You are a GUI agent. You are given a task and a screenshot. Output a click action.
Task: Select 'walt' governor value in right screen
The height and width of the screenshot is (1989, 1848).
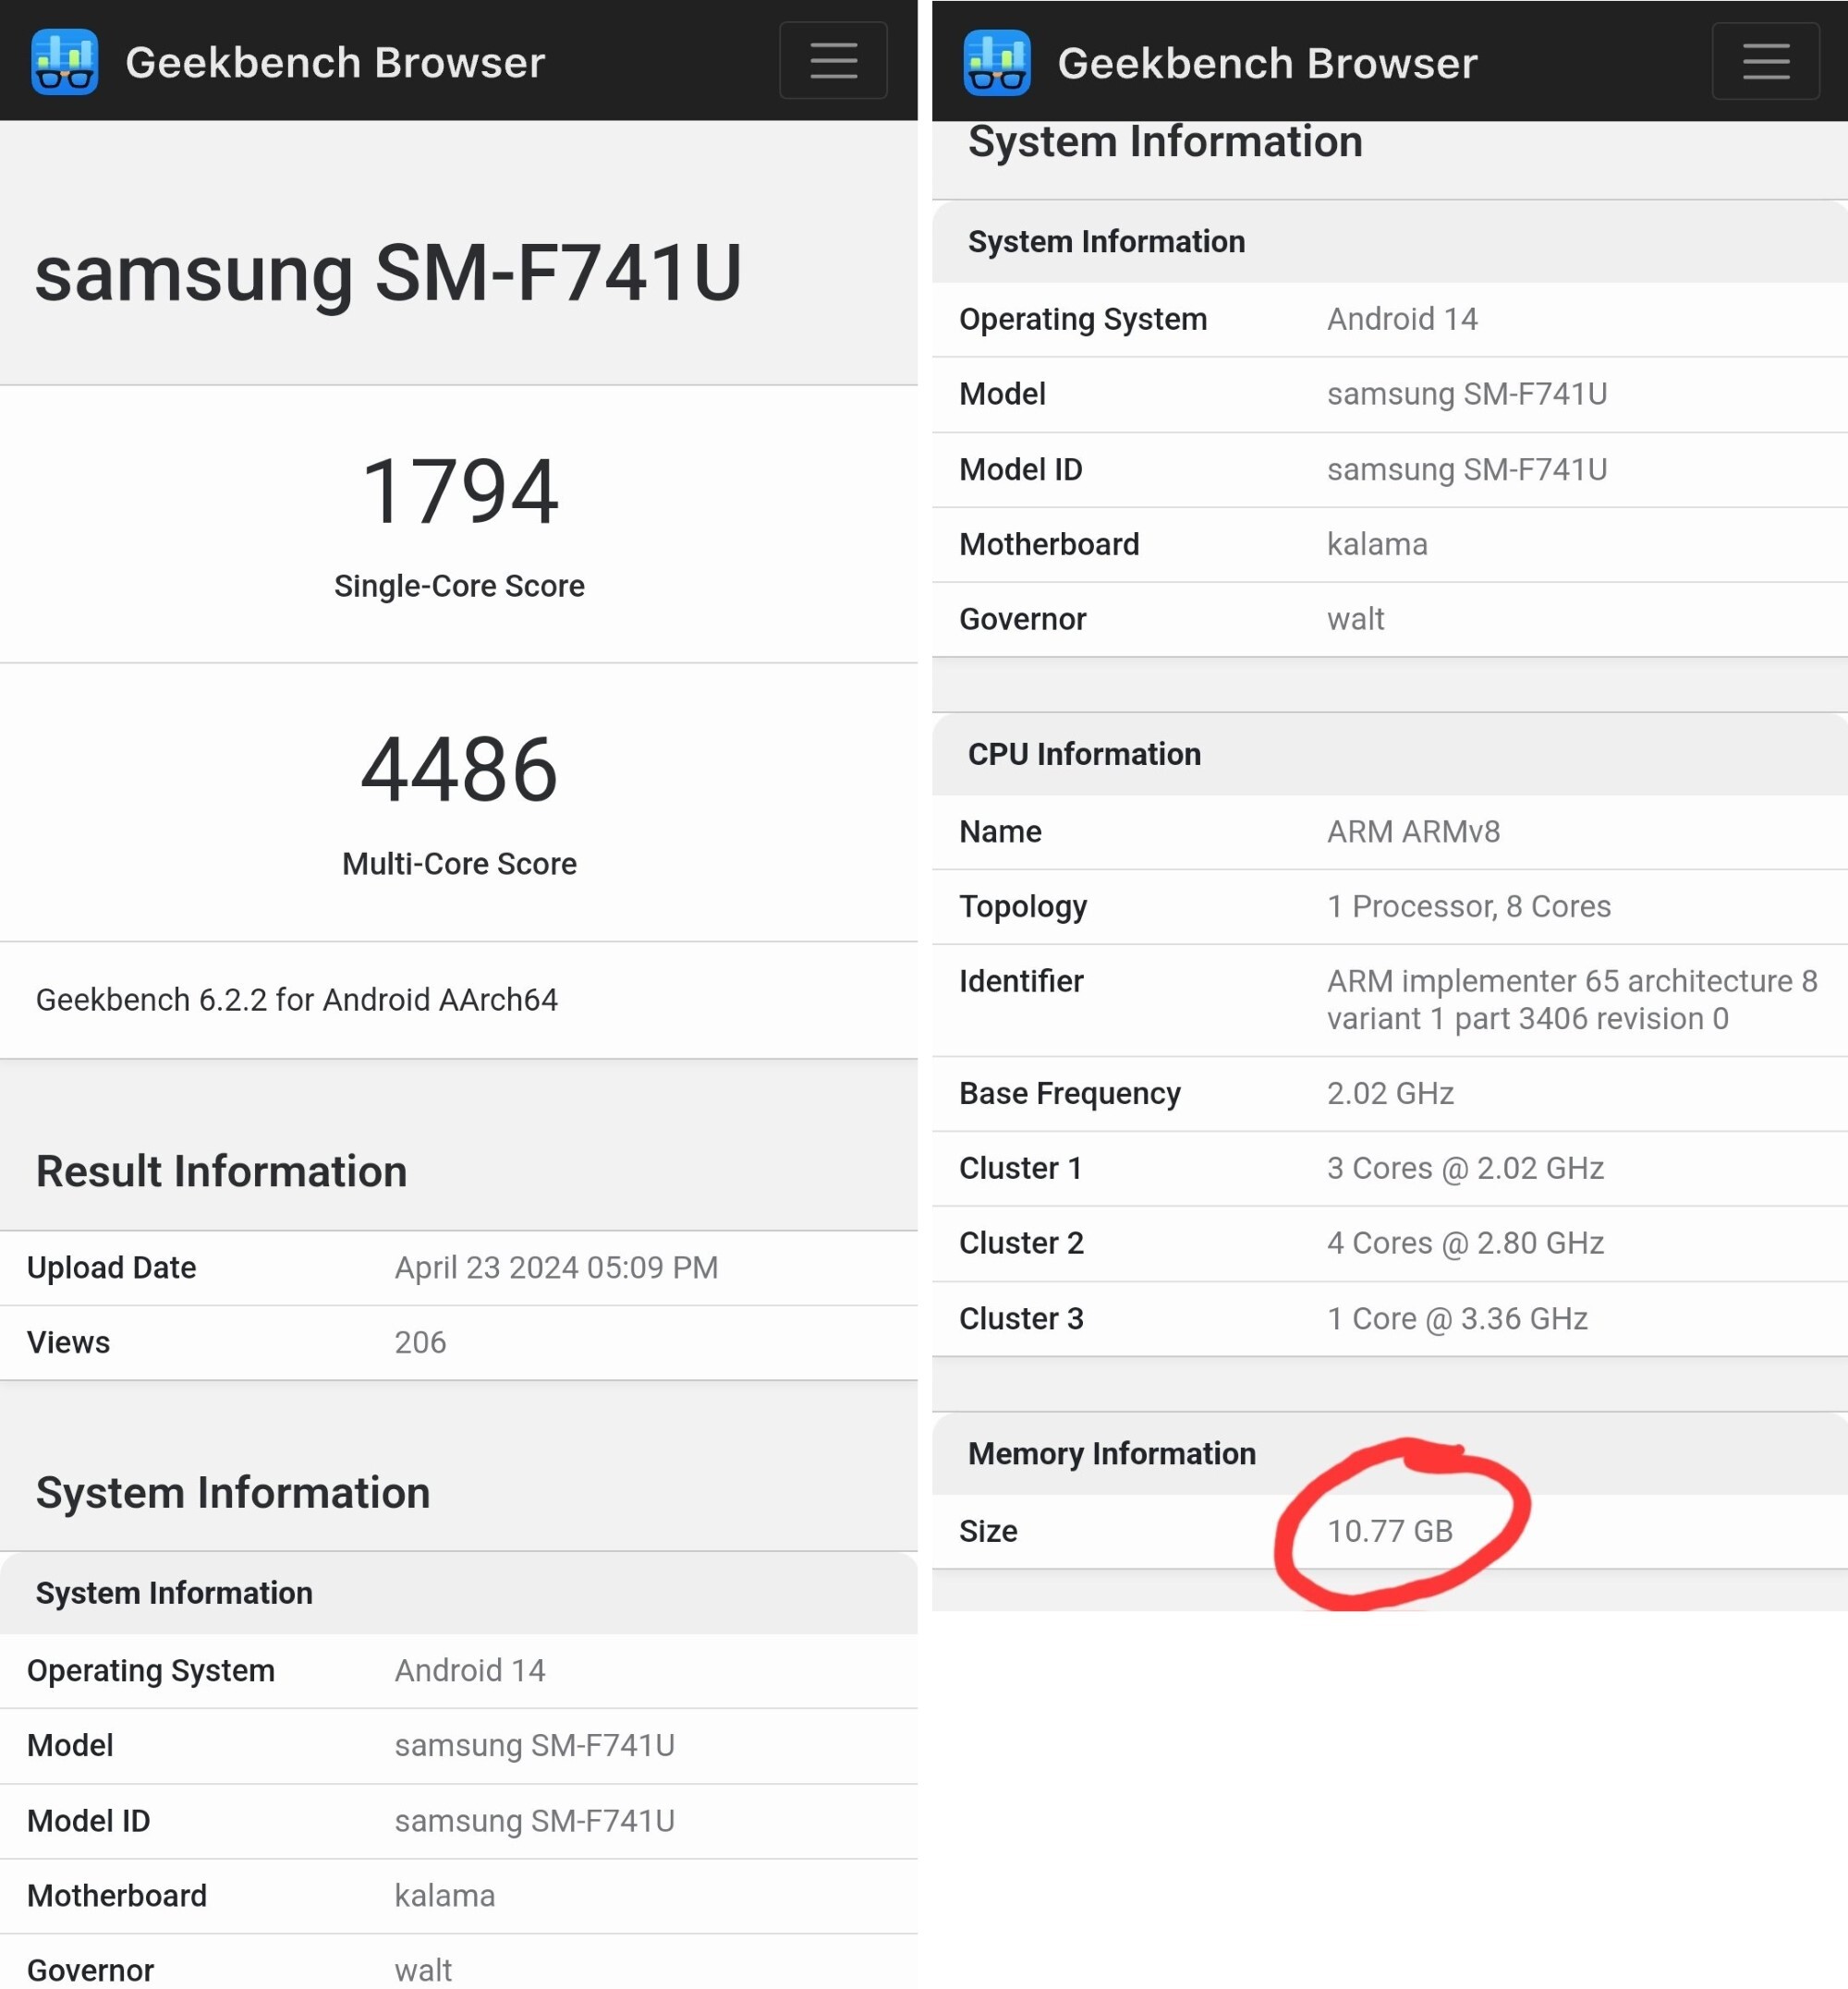tap(1355, 619)
